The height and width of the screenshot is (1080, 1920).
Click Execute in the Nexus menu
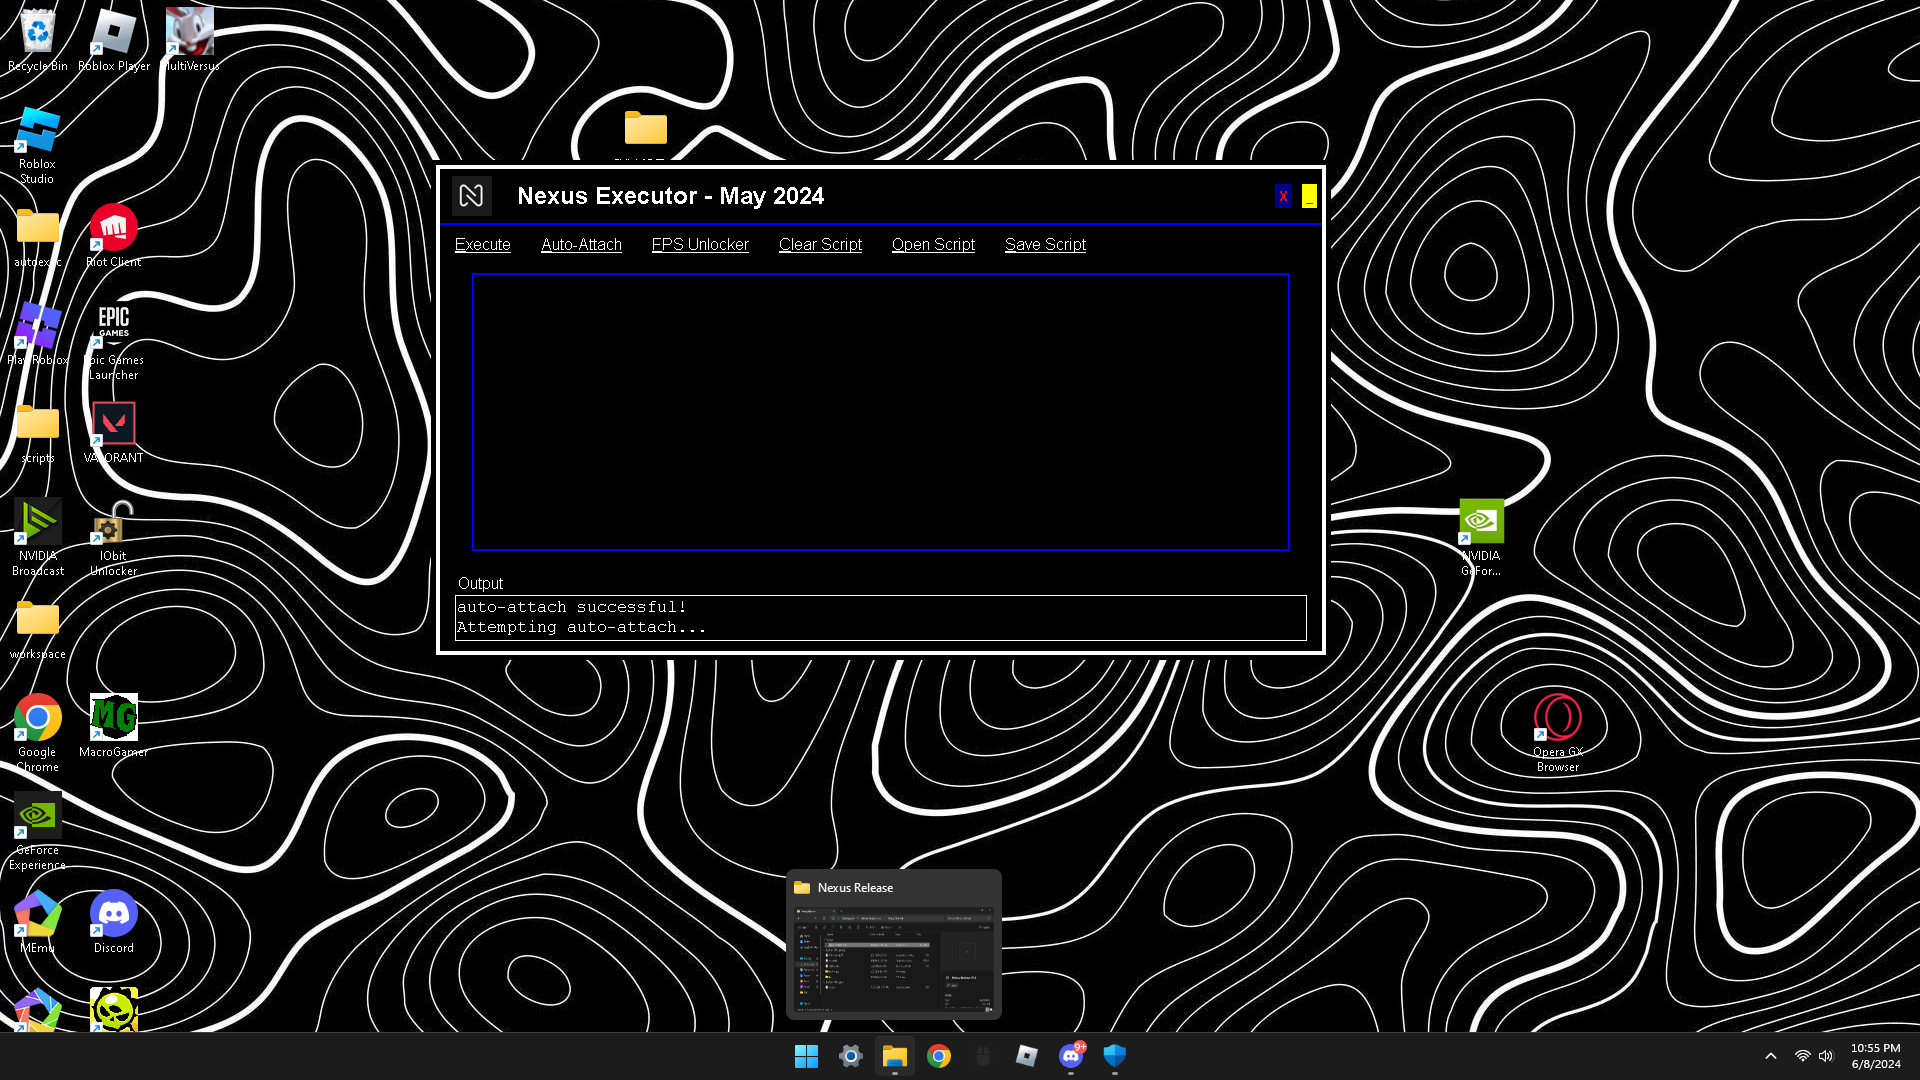(482, 245)
